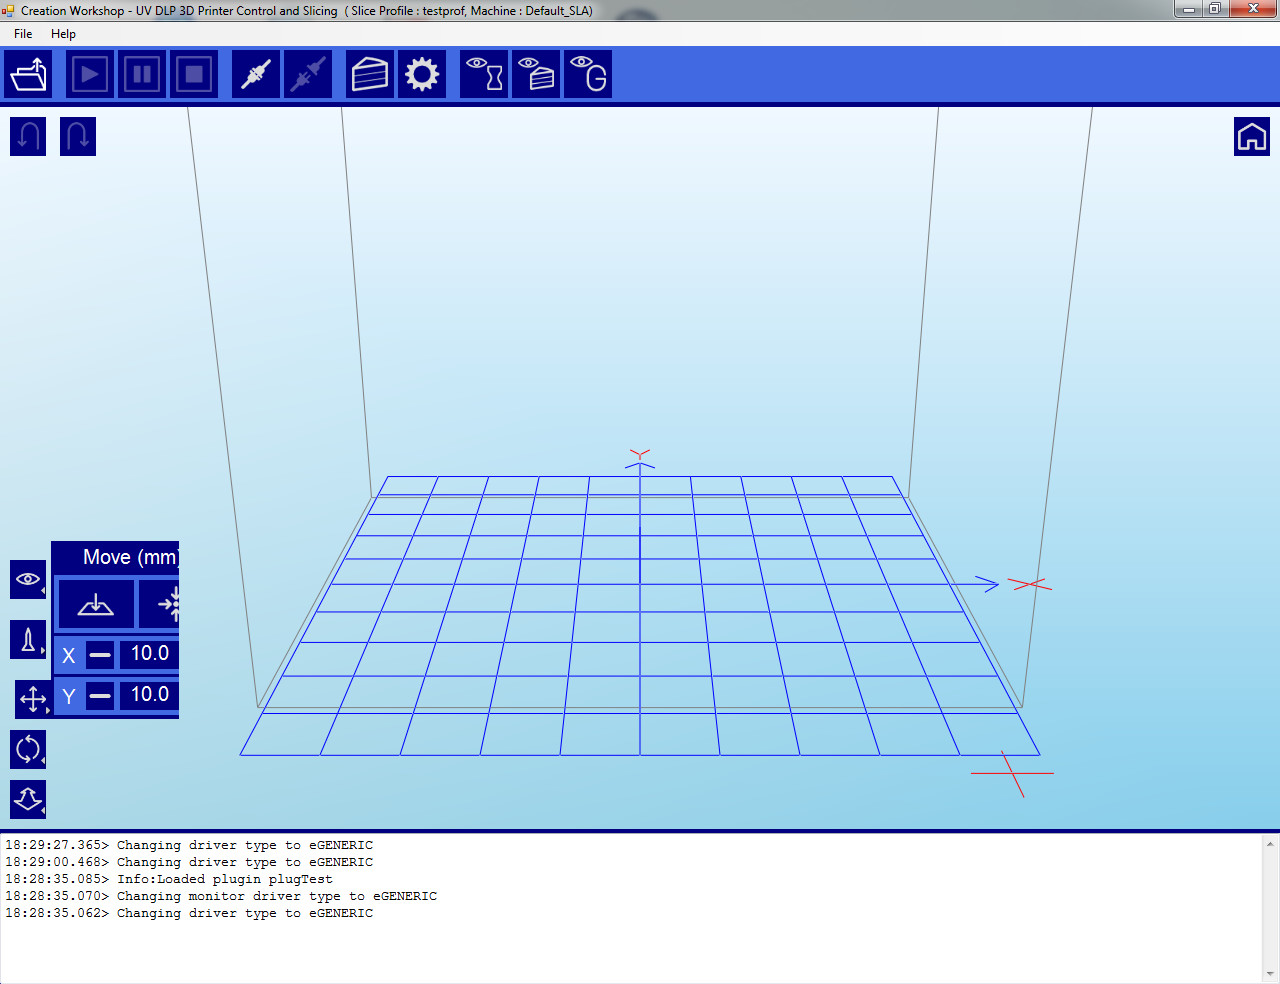The width and height of the screenshot is (1280, 984).
Task: Click the redo arrow button
Action: pyautogui.click(x=78, y=136)
